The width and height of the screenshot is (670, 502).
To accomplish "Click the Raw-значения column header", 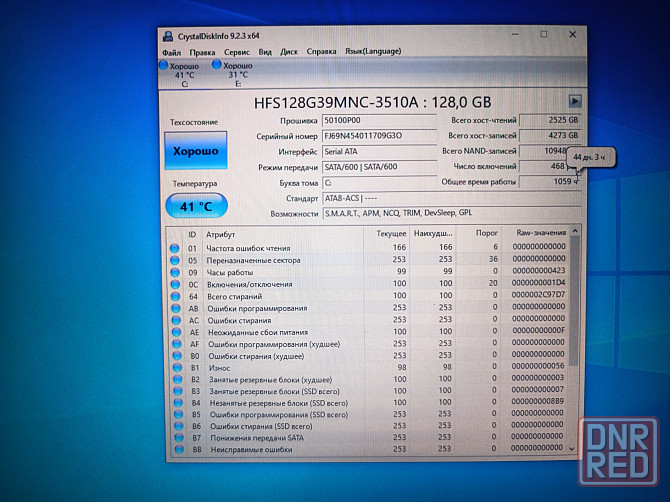I will (x=536, y=233).
